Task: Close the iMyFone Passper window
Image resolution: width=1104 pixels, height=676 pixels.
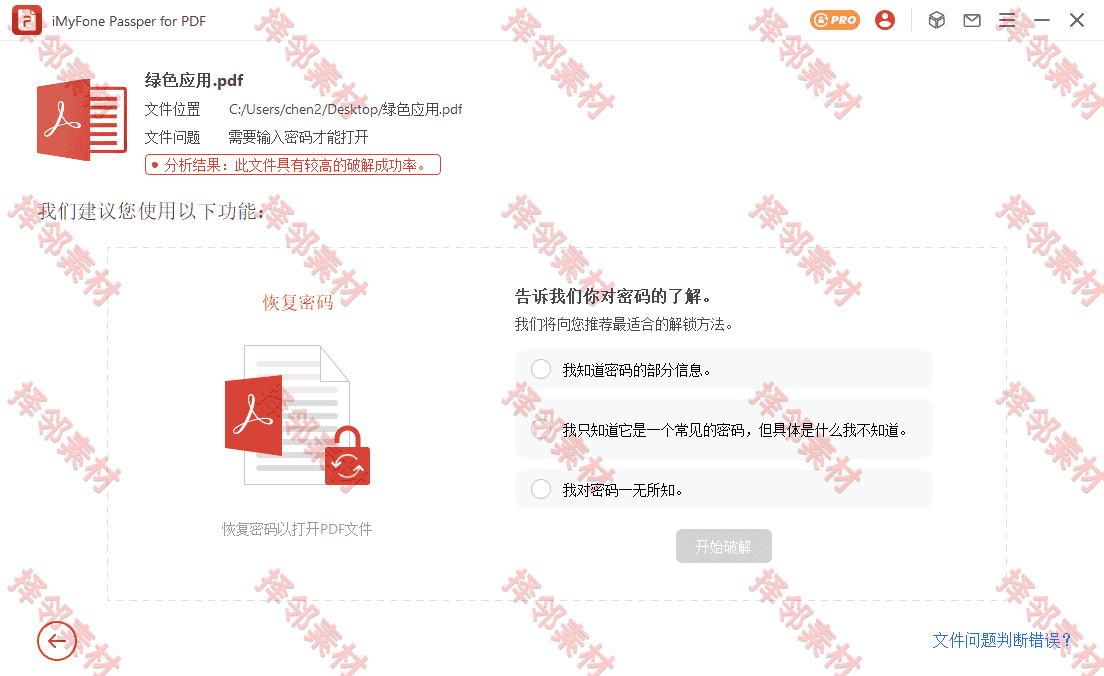Action: pos(1077,20)
